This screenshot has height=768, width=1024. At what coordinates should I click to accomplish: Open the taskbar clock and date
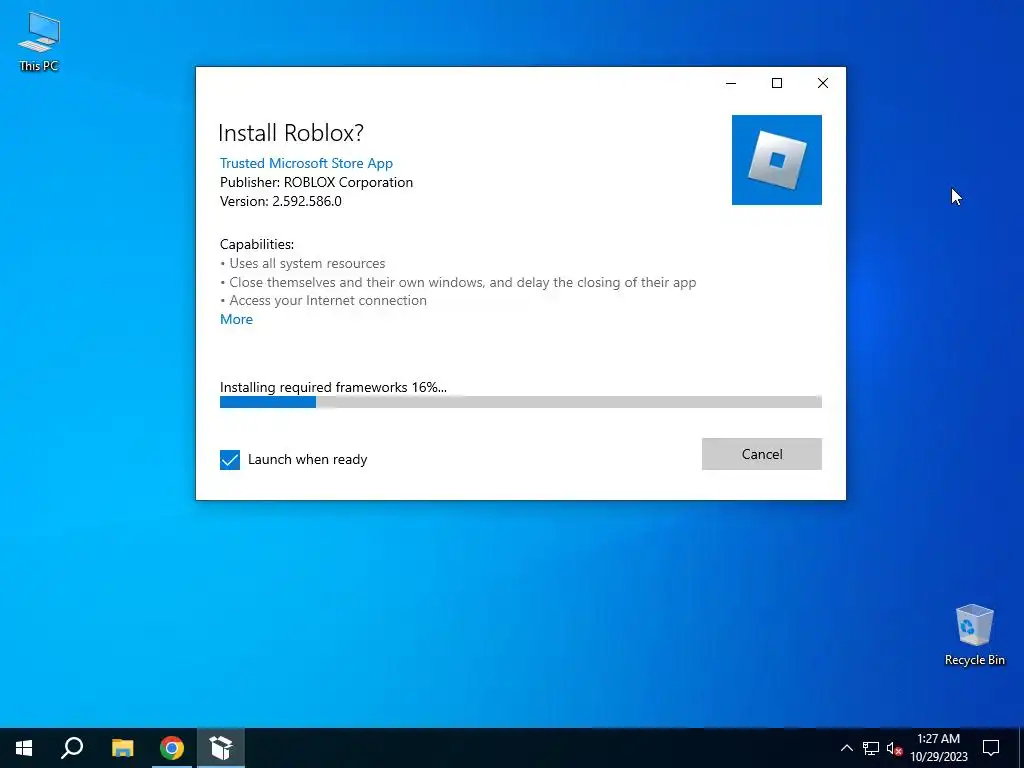[938, 748]
